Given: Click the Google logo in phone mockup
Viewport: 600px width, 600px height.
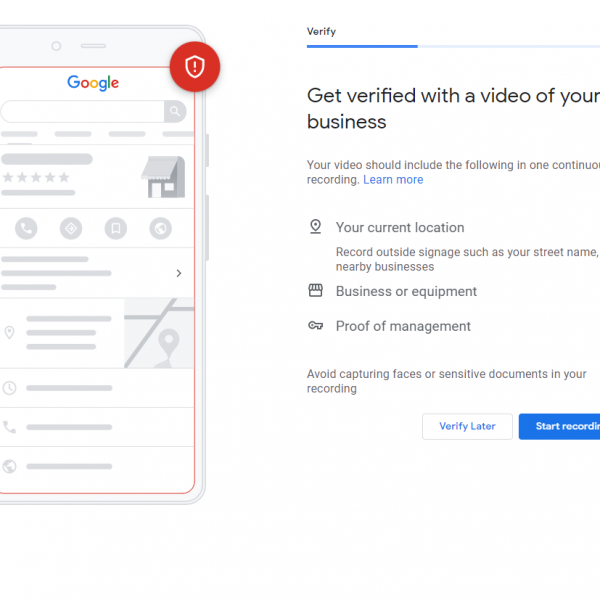Looking at the screenshot, I should (x=93, y=83).
